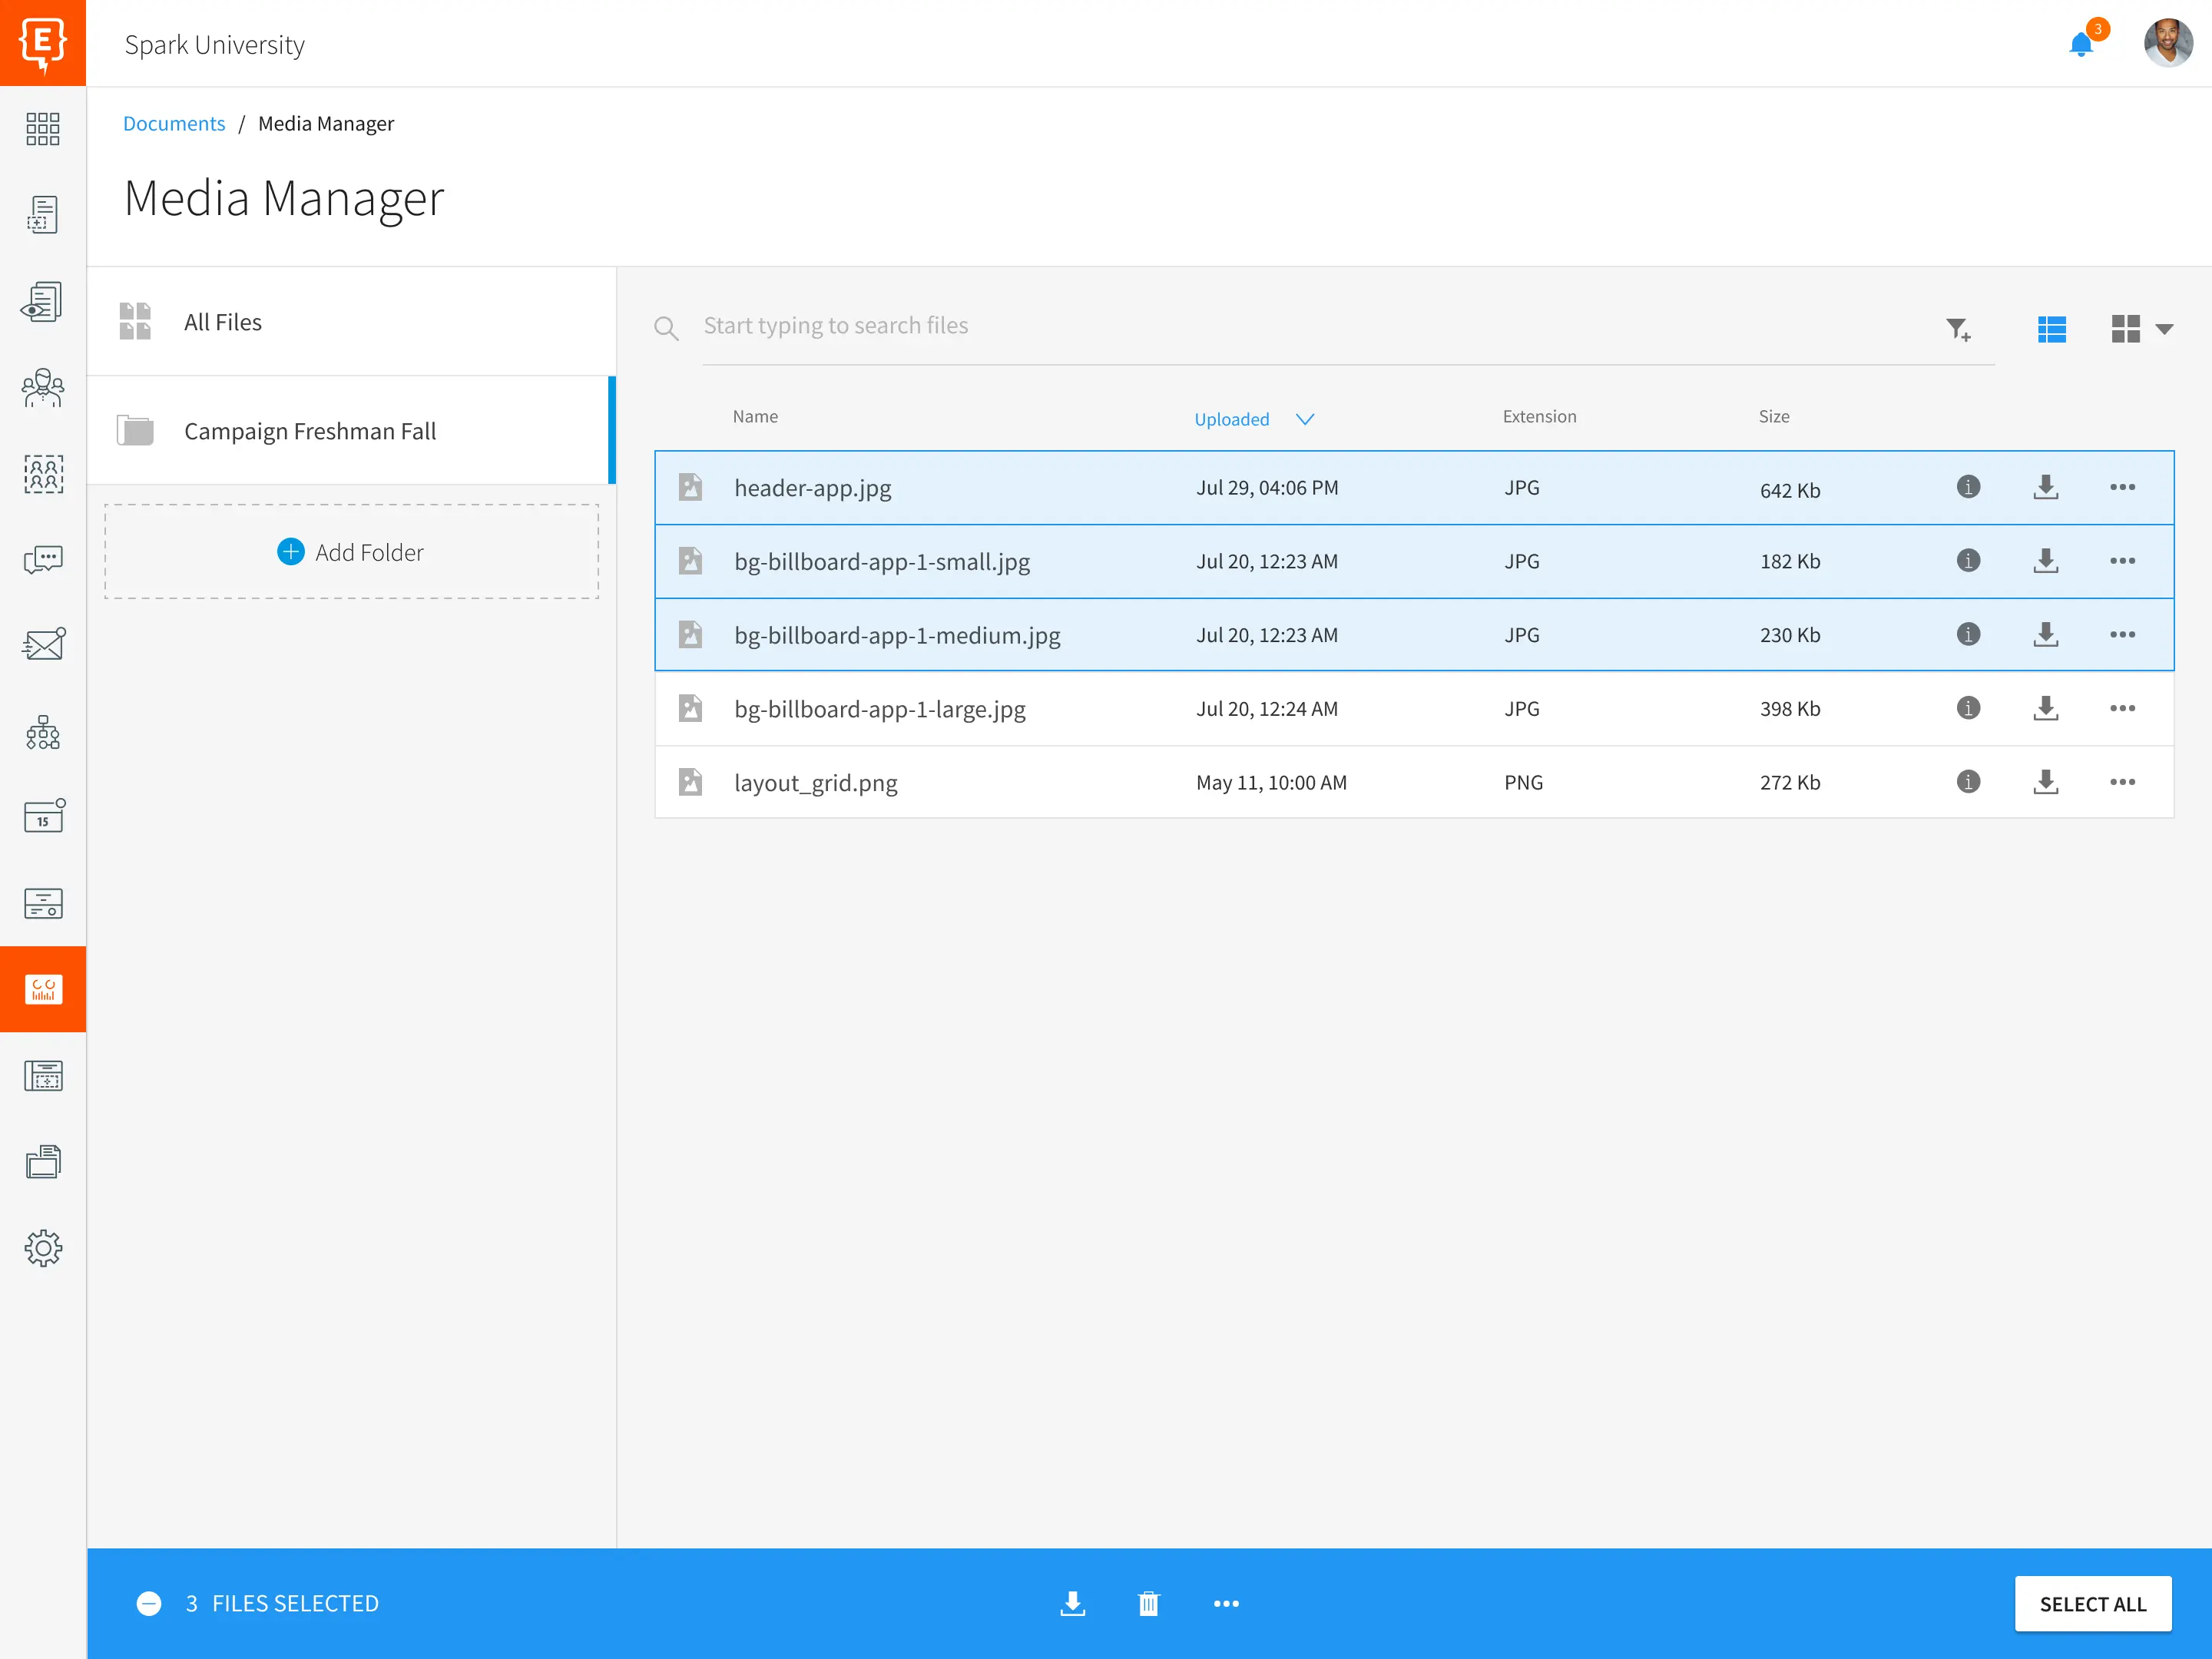This screenshot has width=2212, height=1659.
Task: Open the forms document icon in sidebar
Action: pyautogui.click(x=43, y=214)
